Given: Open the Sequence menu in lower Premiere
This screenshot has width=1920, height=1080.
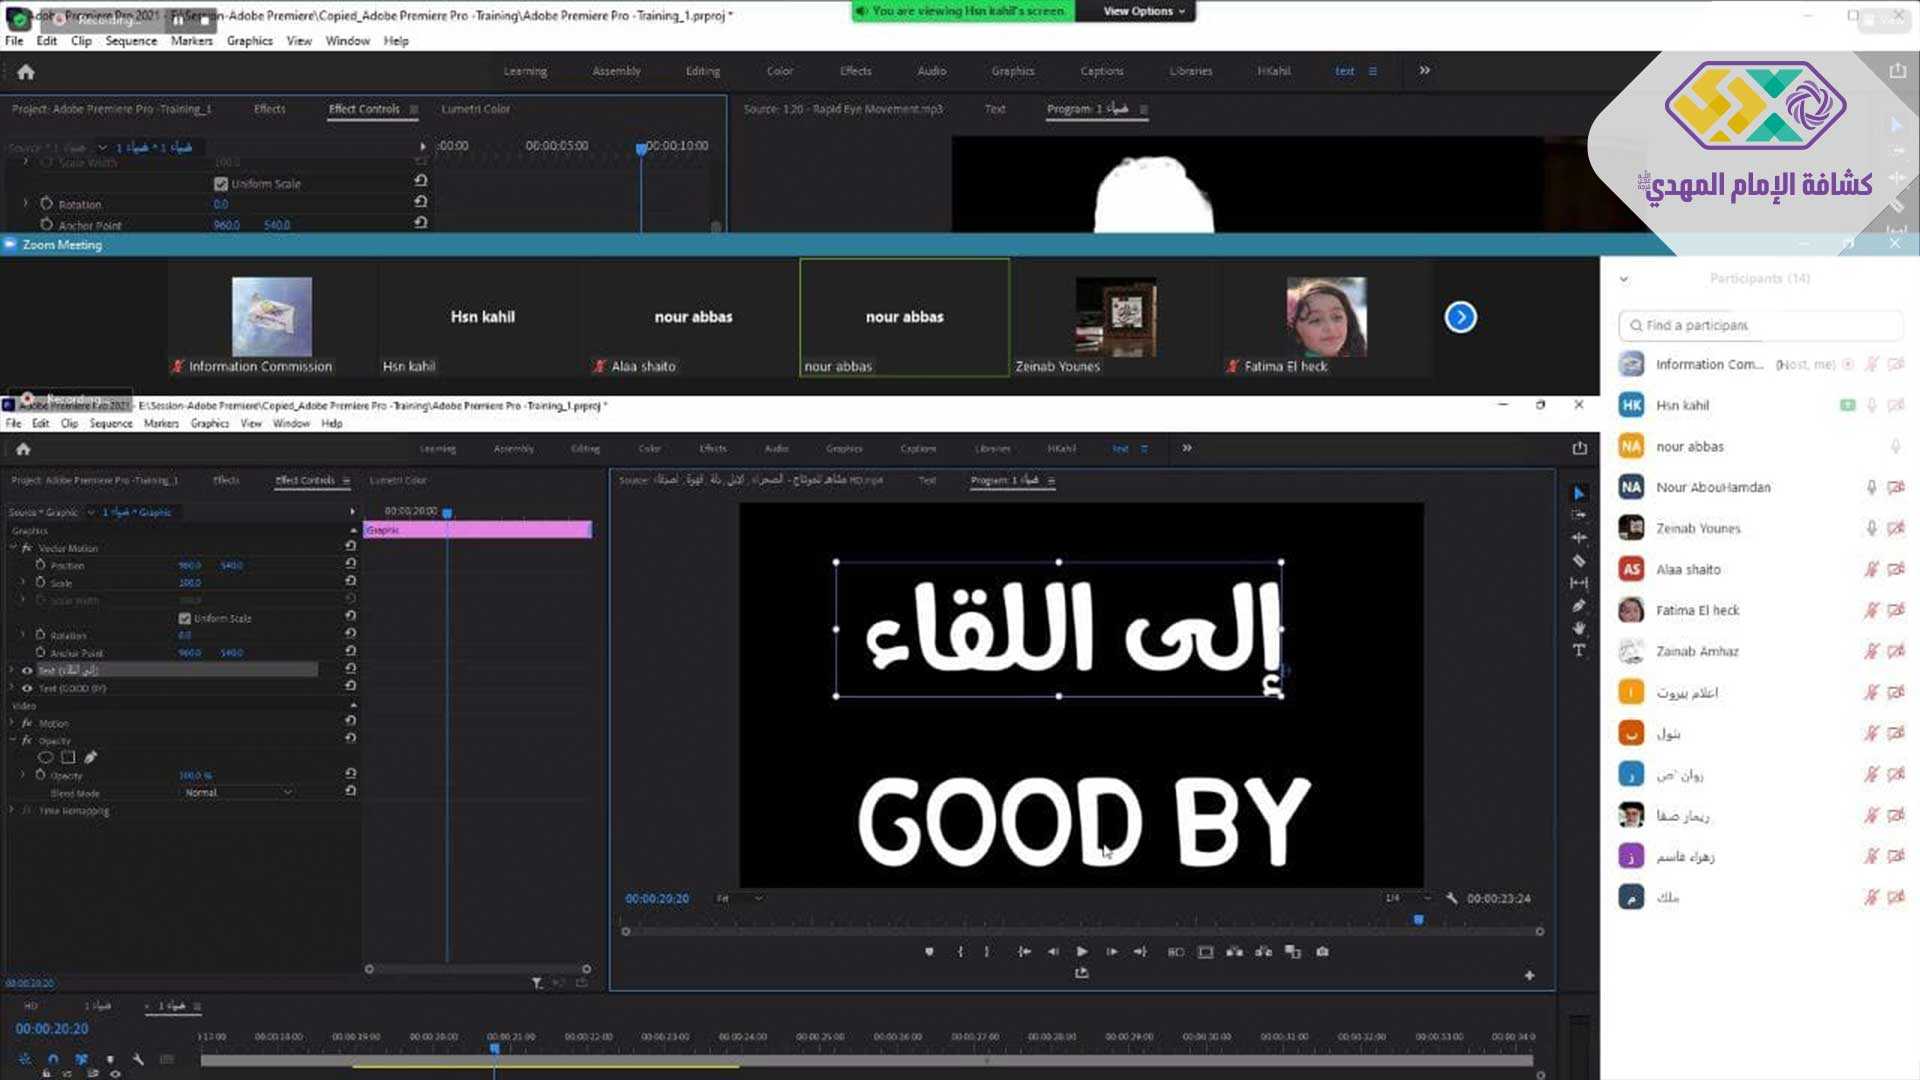Looking at the screenshot, I should click(110, 423).
